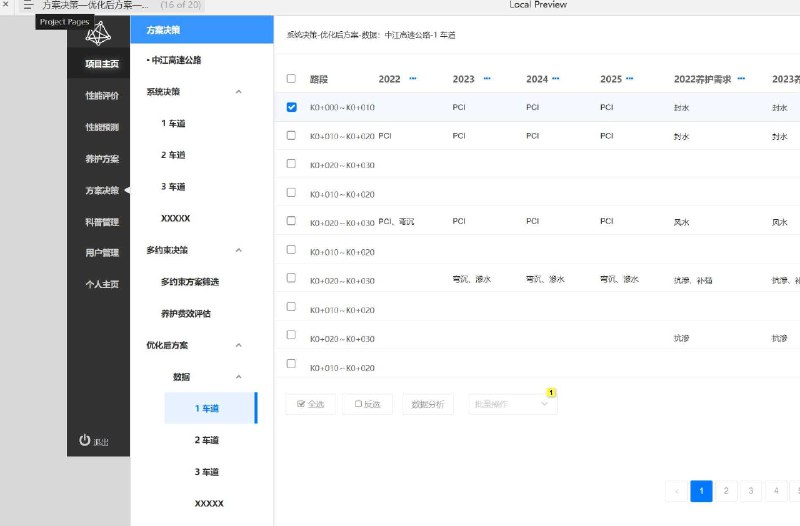Screen dimensions: 800x526
Task: Select 1 车道 under 数据
Action: click(x=210, y=408)
